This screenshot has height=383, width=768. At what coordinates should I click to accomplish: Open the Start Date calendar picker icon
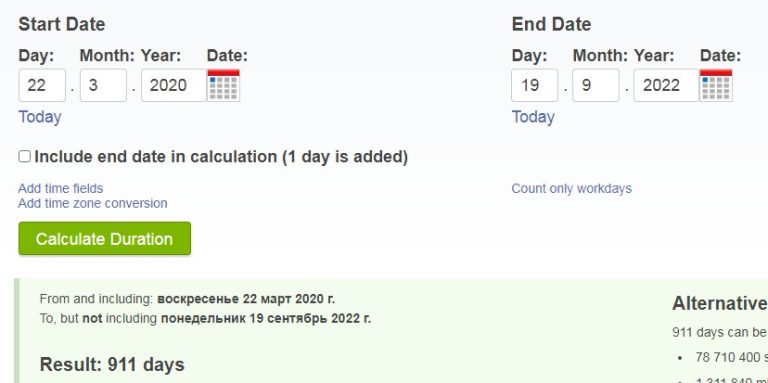[223, 85]
